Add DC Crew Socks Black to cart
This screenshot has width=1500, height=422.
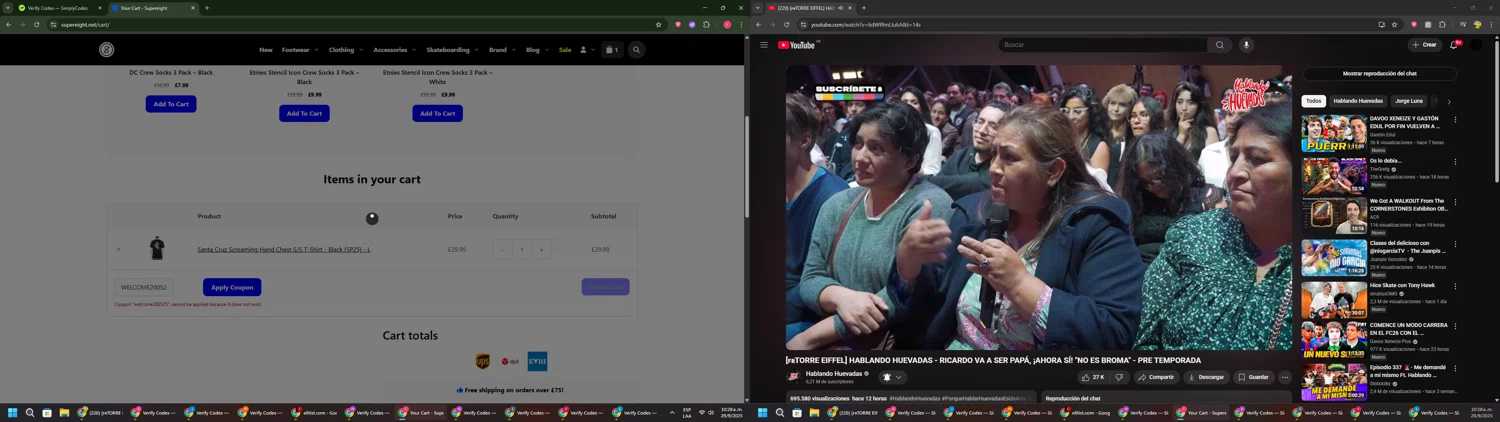point(171,104)
